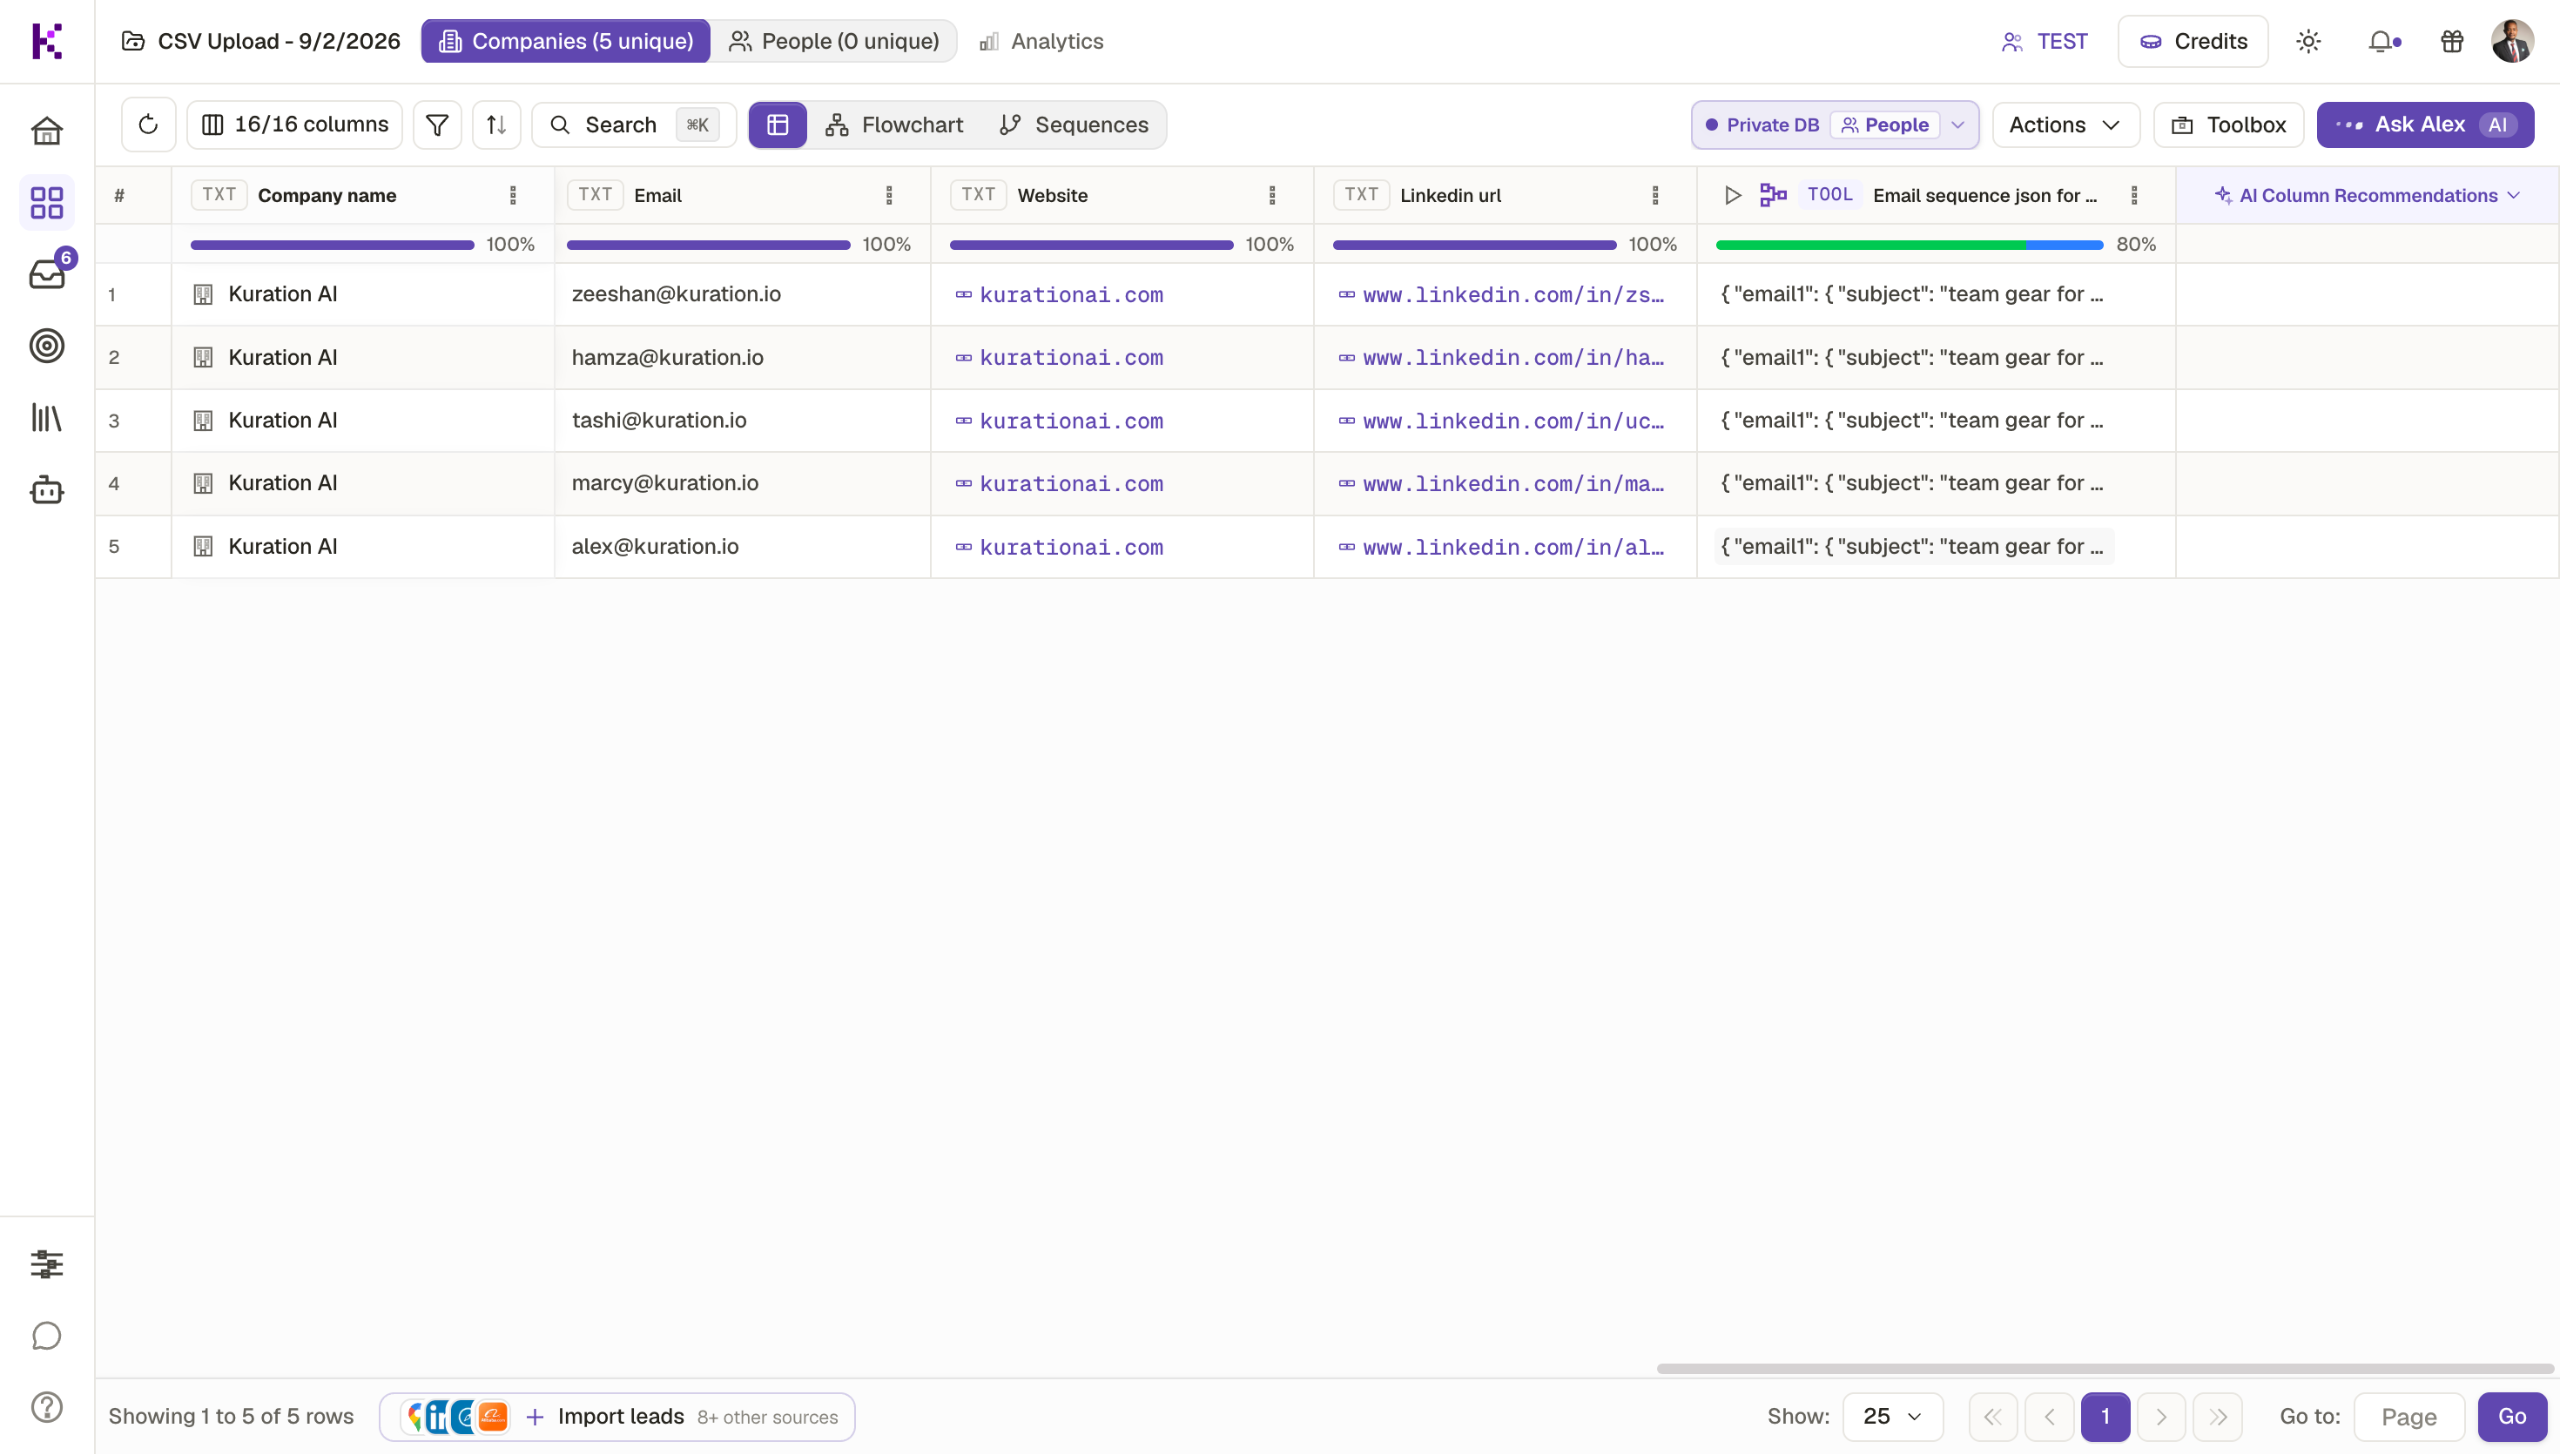Open the gift rewards icon
2560x1454 pixels.
(x=2452, y=41)
